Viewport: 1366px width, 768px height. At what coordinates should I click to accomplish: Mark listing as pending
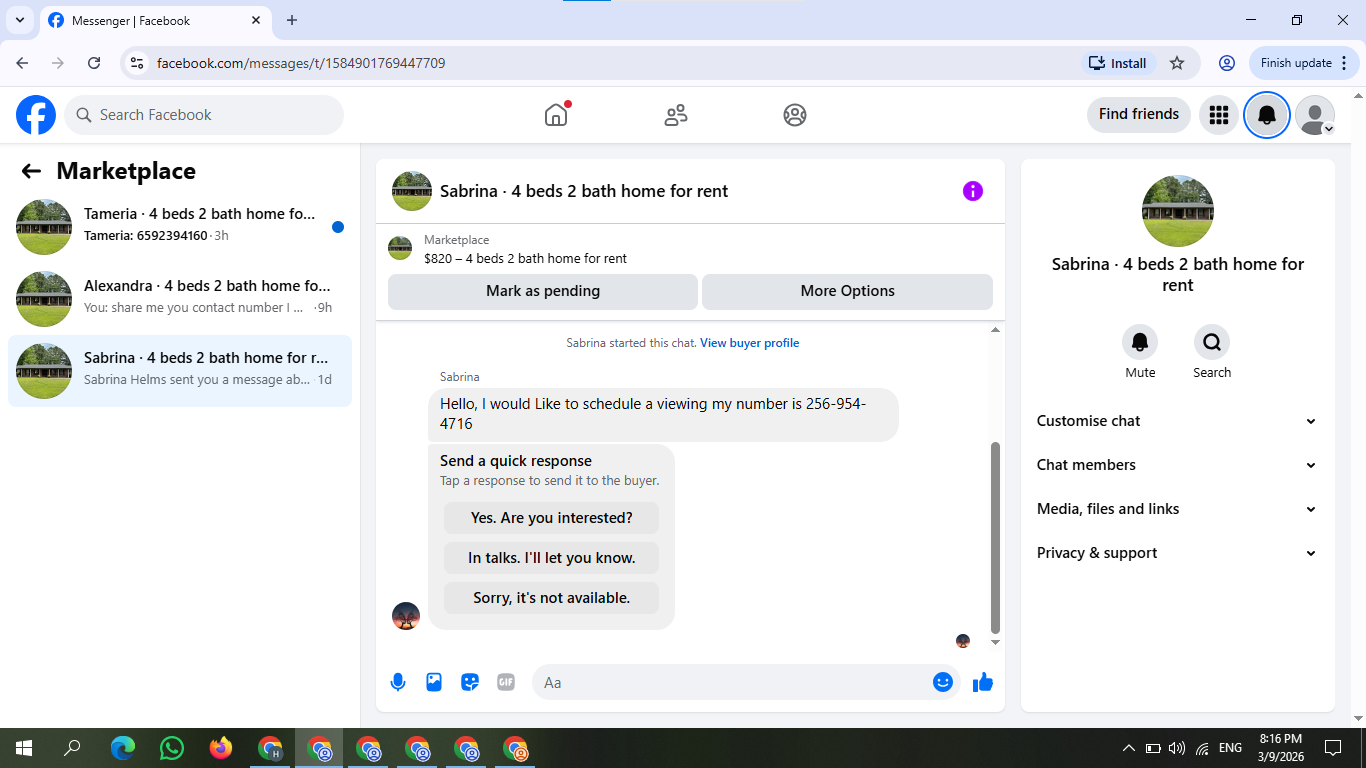tap(543, 291)
